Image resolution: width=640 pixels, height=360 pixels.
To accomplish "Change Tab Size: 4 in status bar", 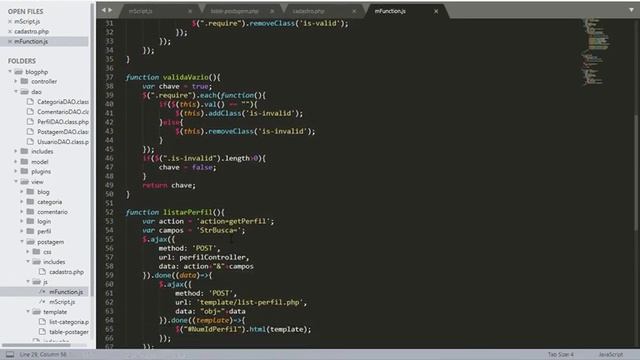I will [x=561, y=355].
